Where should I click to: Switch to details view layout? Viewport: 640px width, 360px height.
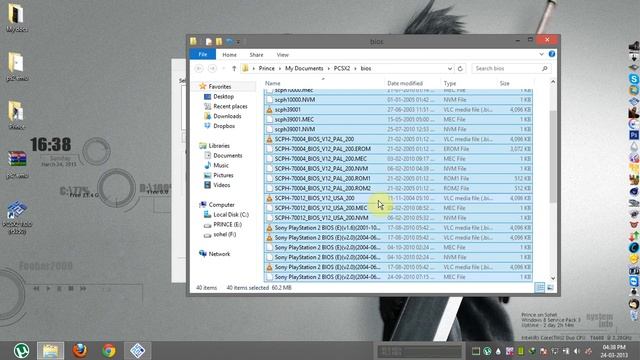540,287
